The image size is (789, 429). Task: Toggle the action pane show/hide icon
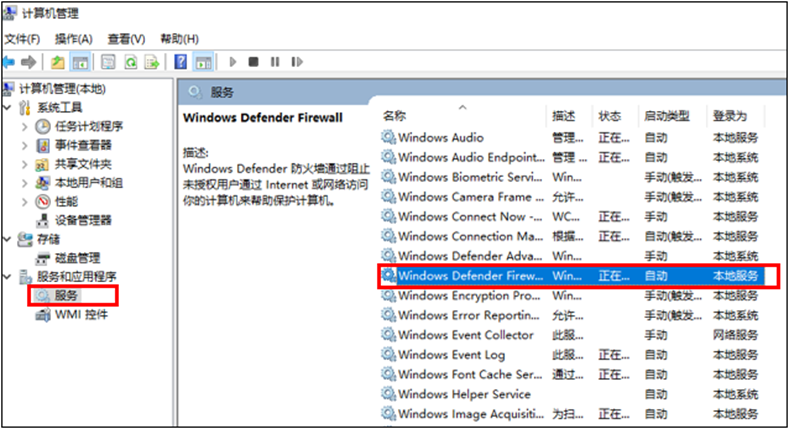202,62
